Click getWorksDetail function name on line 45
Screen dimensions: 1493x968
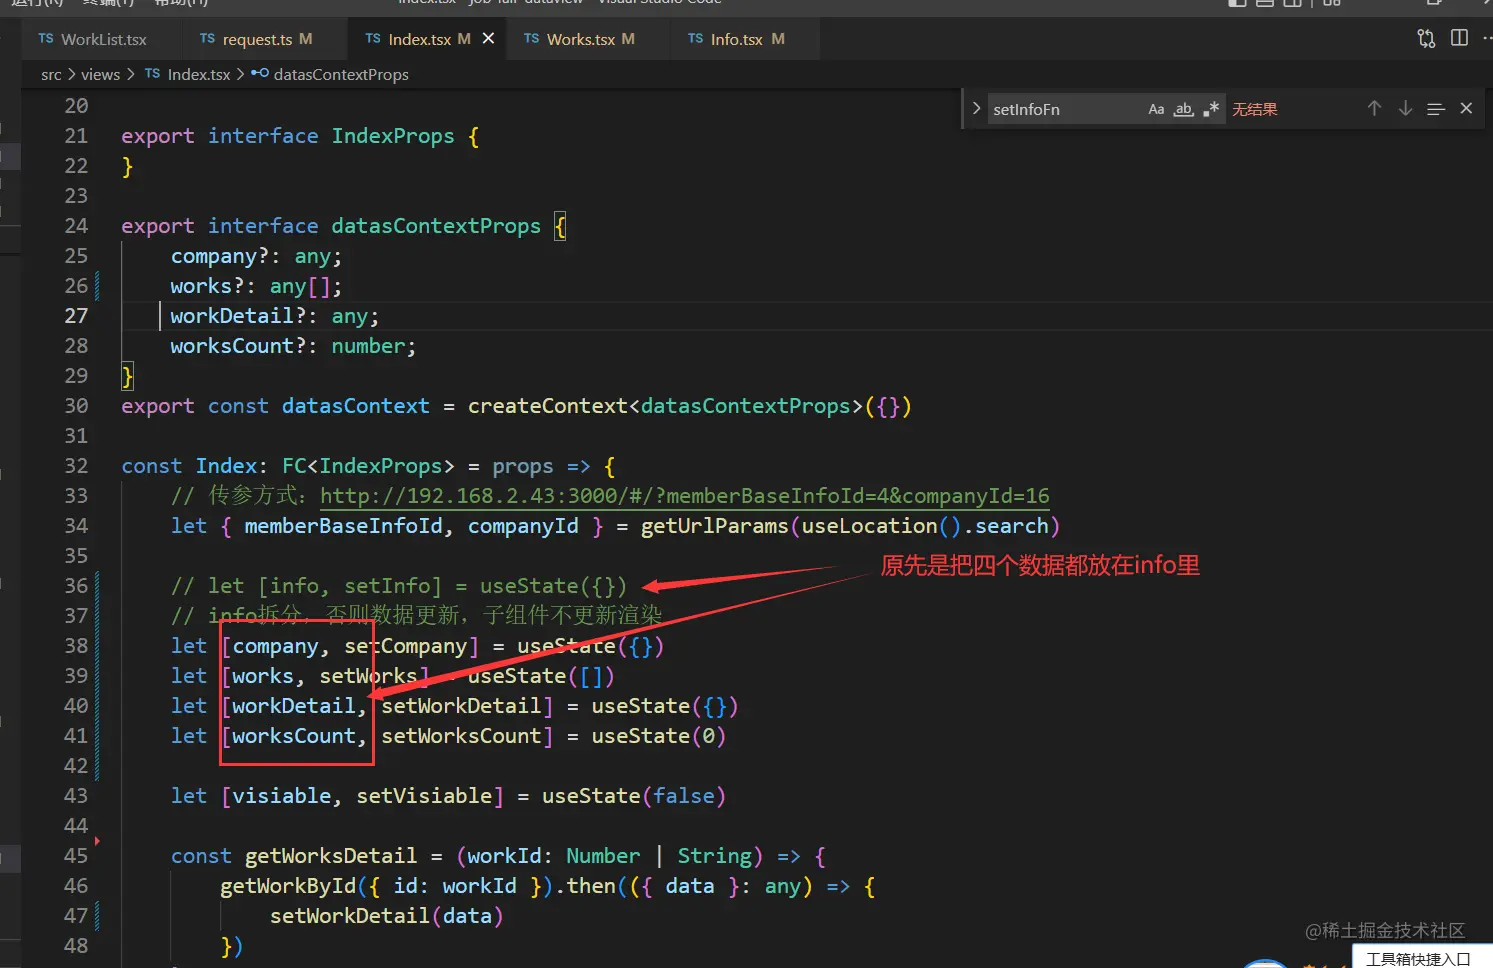[331, 856]
